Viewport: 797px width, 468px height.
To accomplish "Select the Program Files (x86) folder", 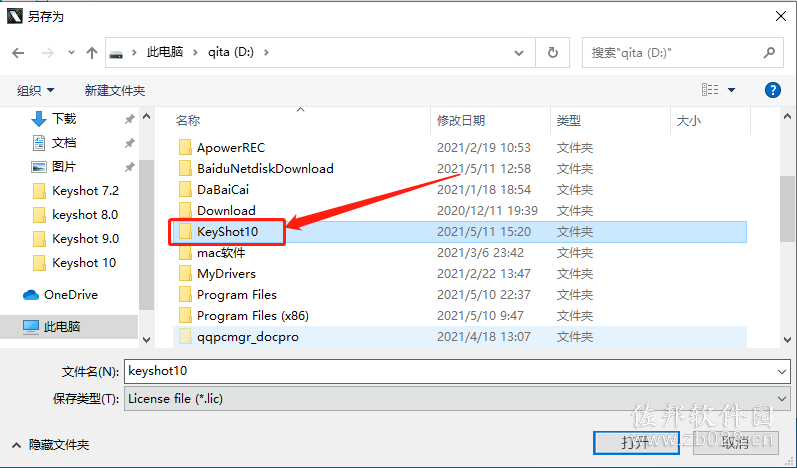I will pyautogui.click(x=253, y=316).
